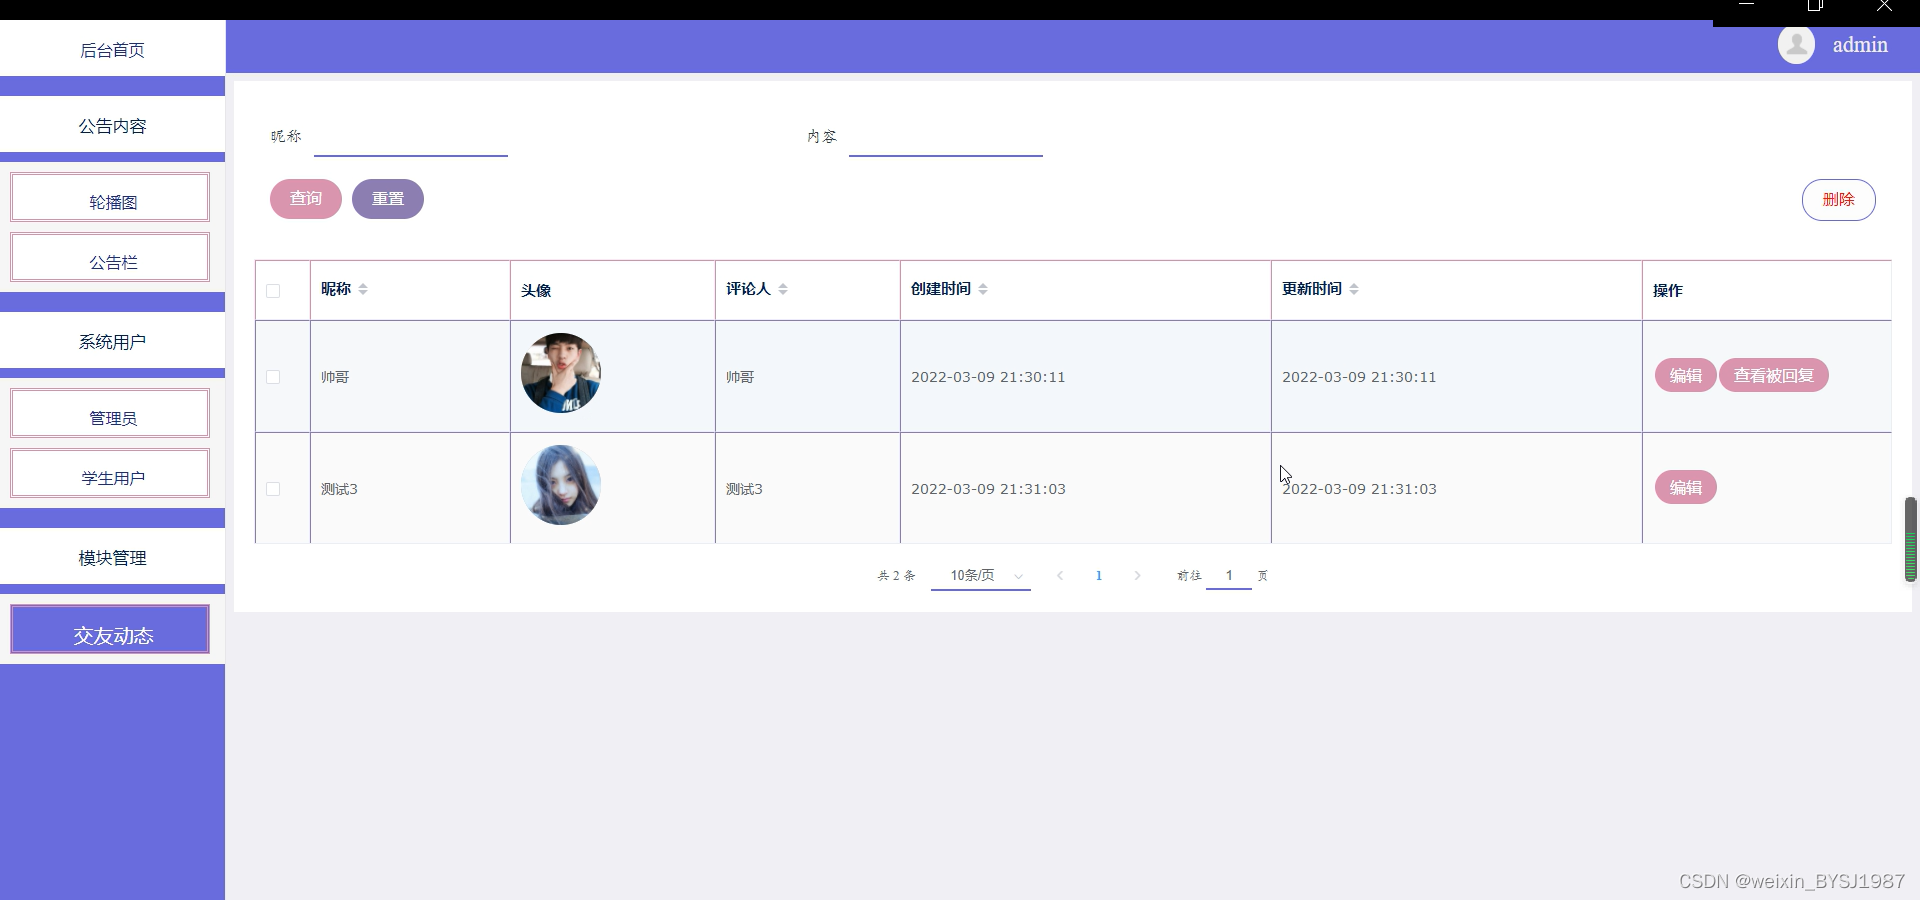
Task: Sort by 评论人 column arrows
Action: tap(783, 289)
